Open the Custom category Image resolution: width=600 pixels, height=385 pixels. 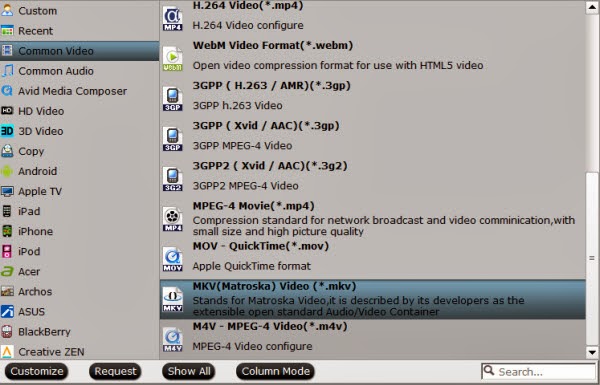(x=79, y=10)
